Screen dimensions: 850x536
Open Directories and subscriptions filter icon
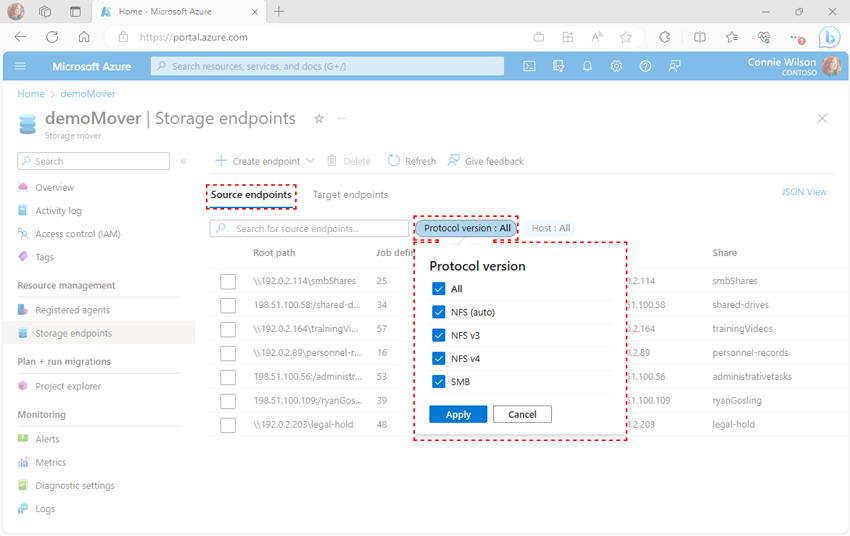(558, 66)
